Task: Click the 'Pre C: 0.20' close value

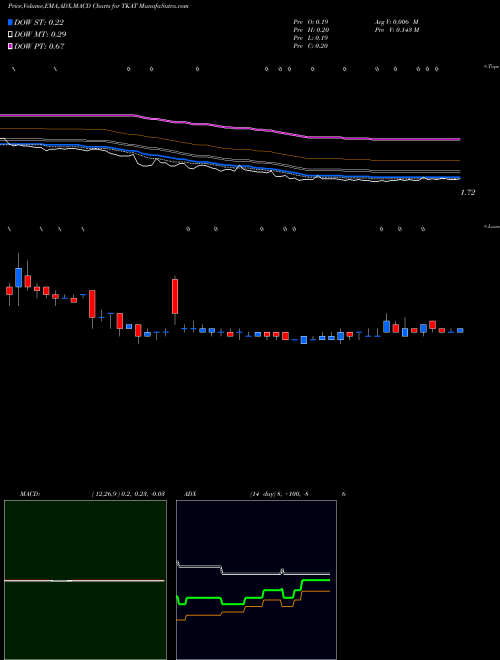Action: (311, 46)
